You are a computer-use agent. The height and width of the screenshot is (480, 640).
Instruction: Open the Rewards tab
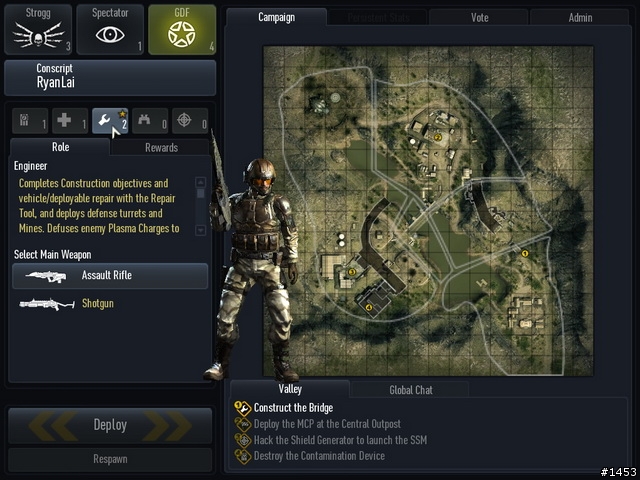click(161, 147)
